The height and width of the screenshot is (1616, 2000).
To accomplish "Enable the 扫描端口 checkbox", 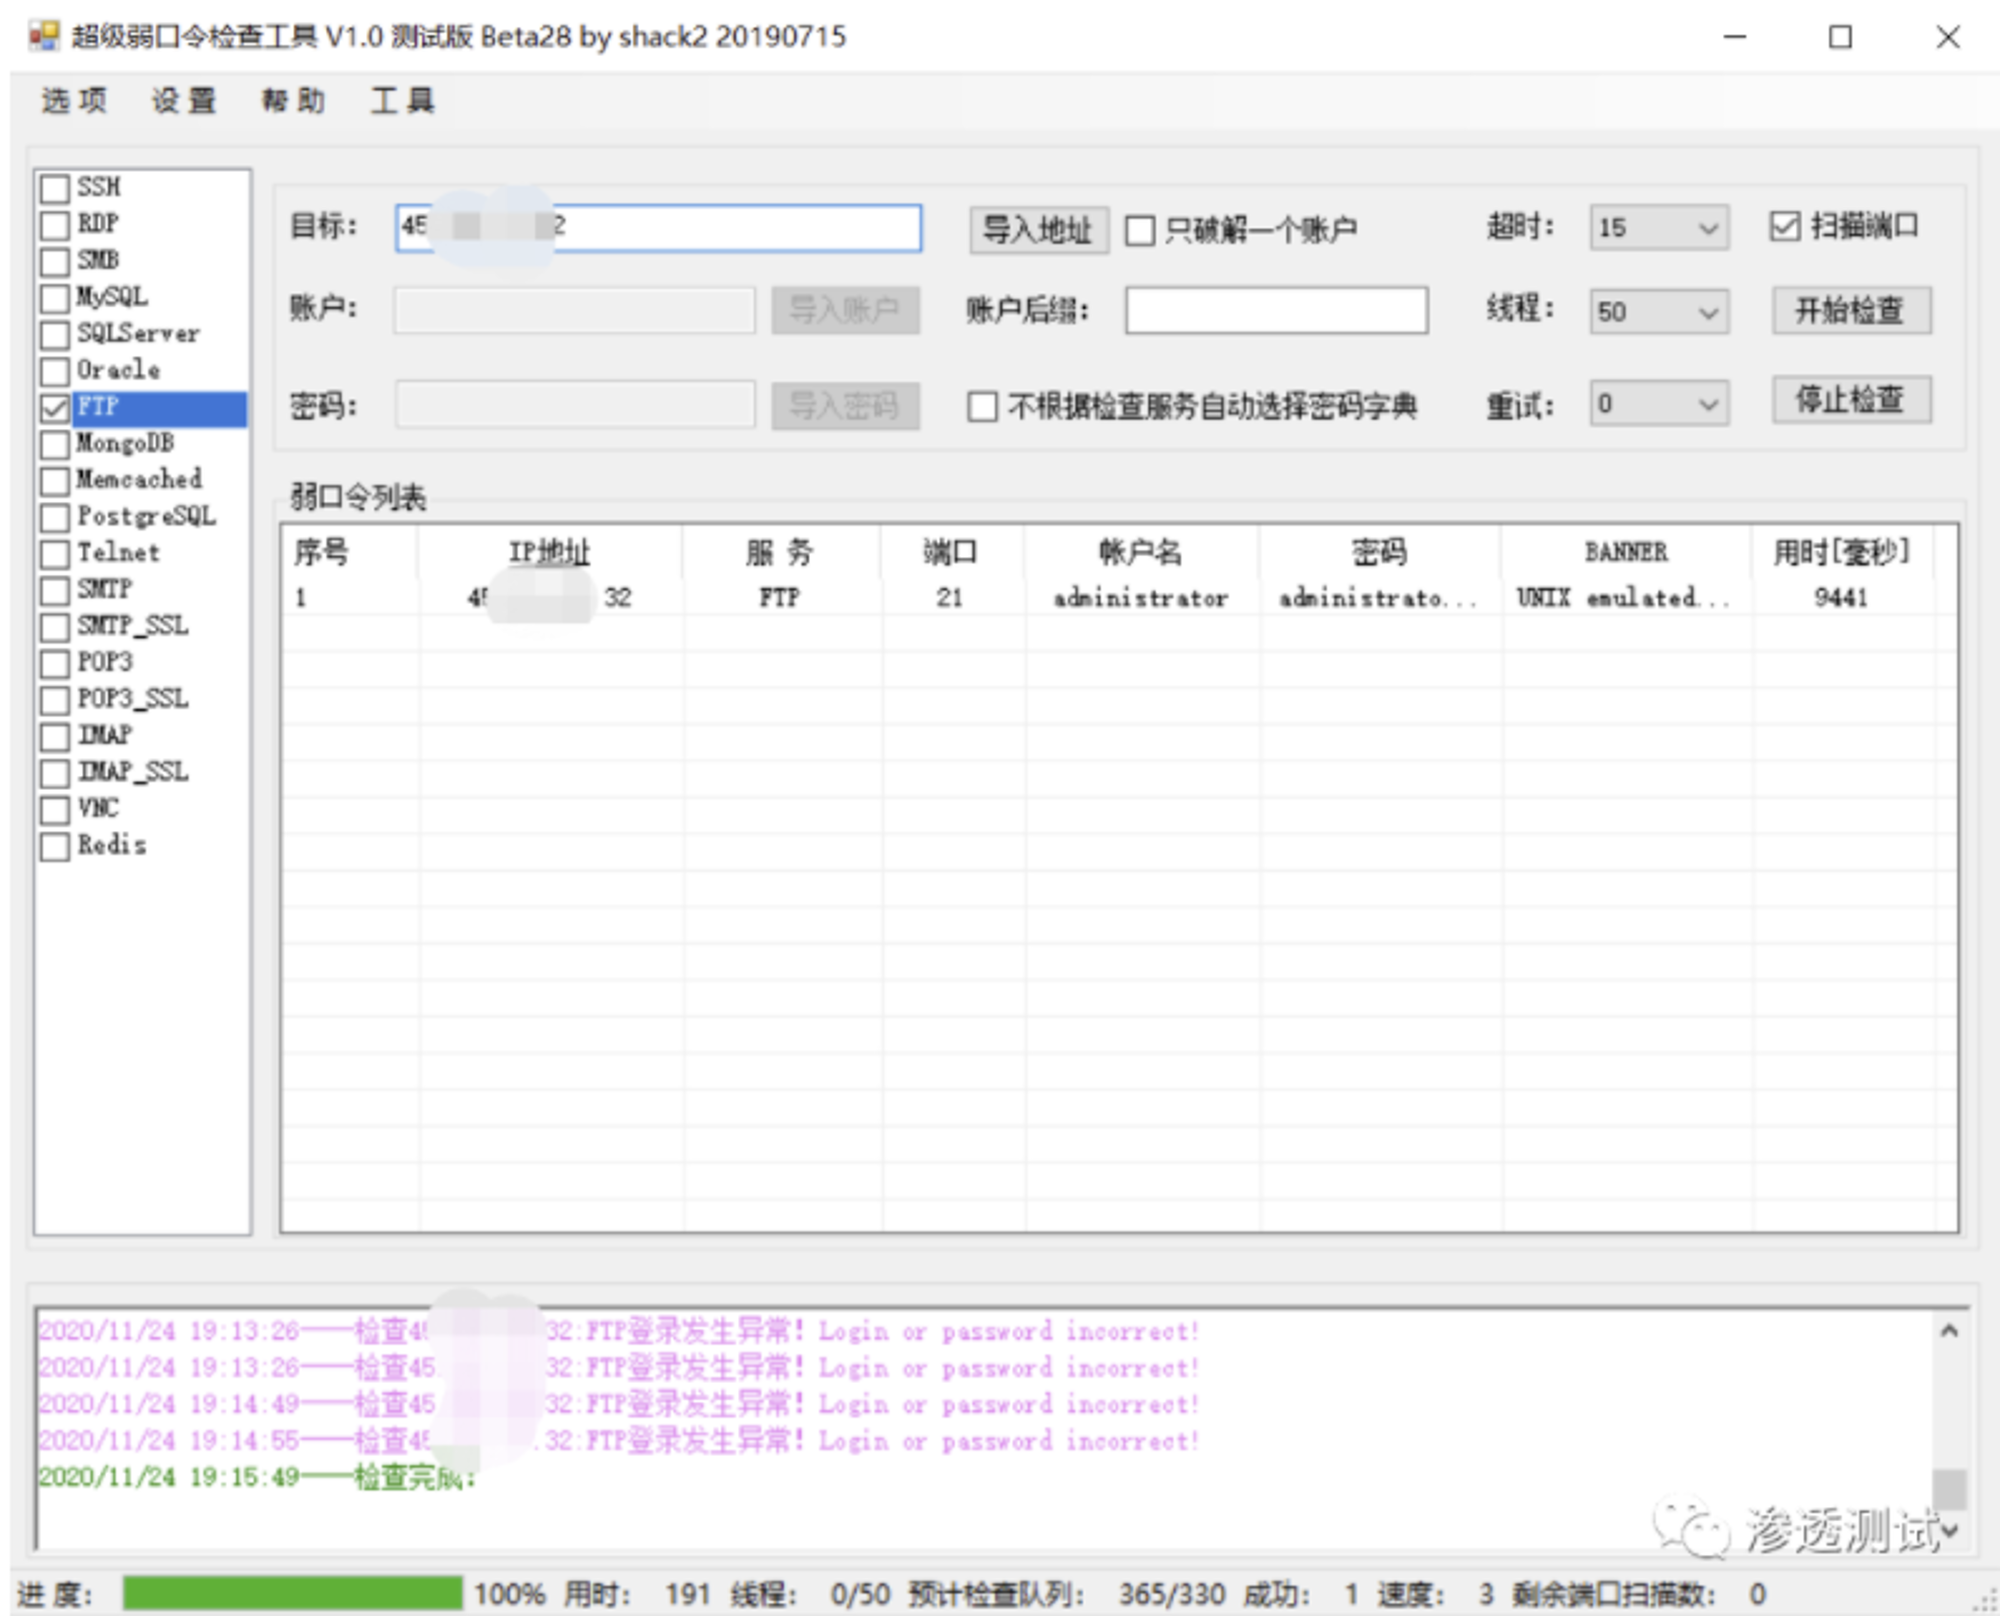I will pos(1785,226).
